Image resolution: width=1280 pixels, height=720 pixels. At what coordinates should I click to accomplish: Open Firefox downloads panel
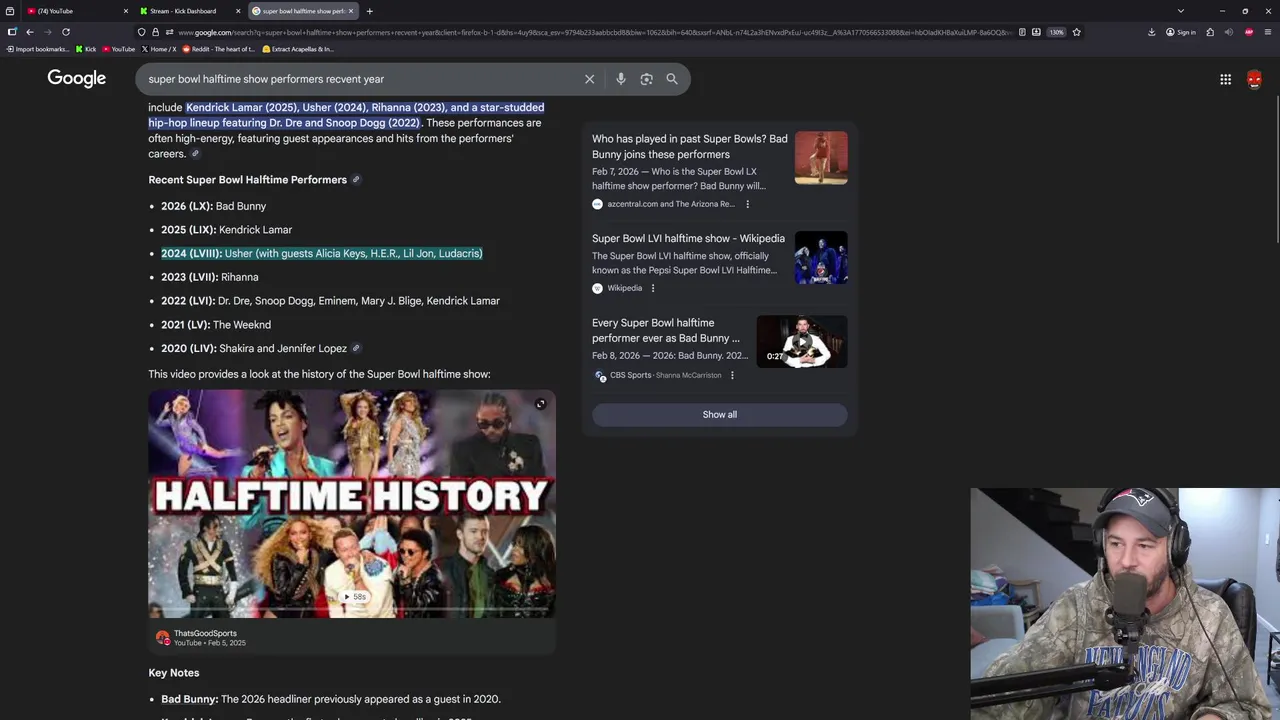point(1151,32)
